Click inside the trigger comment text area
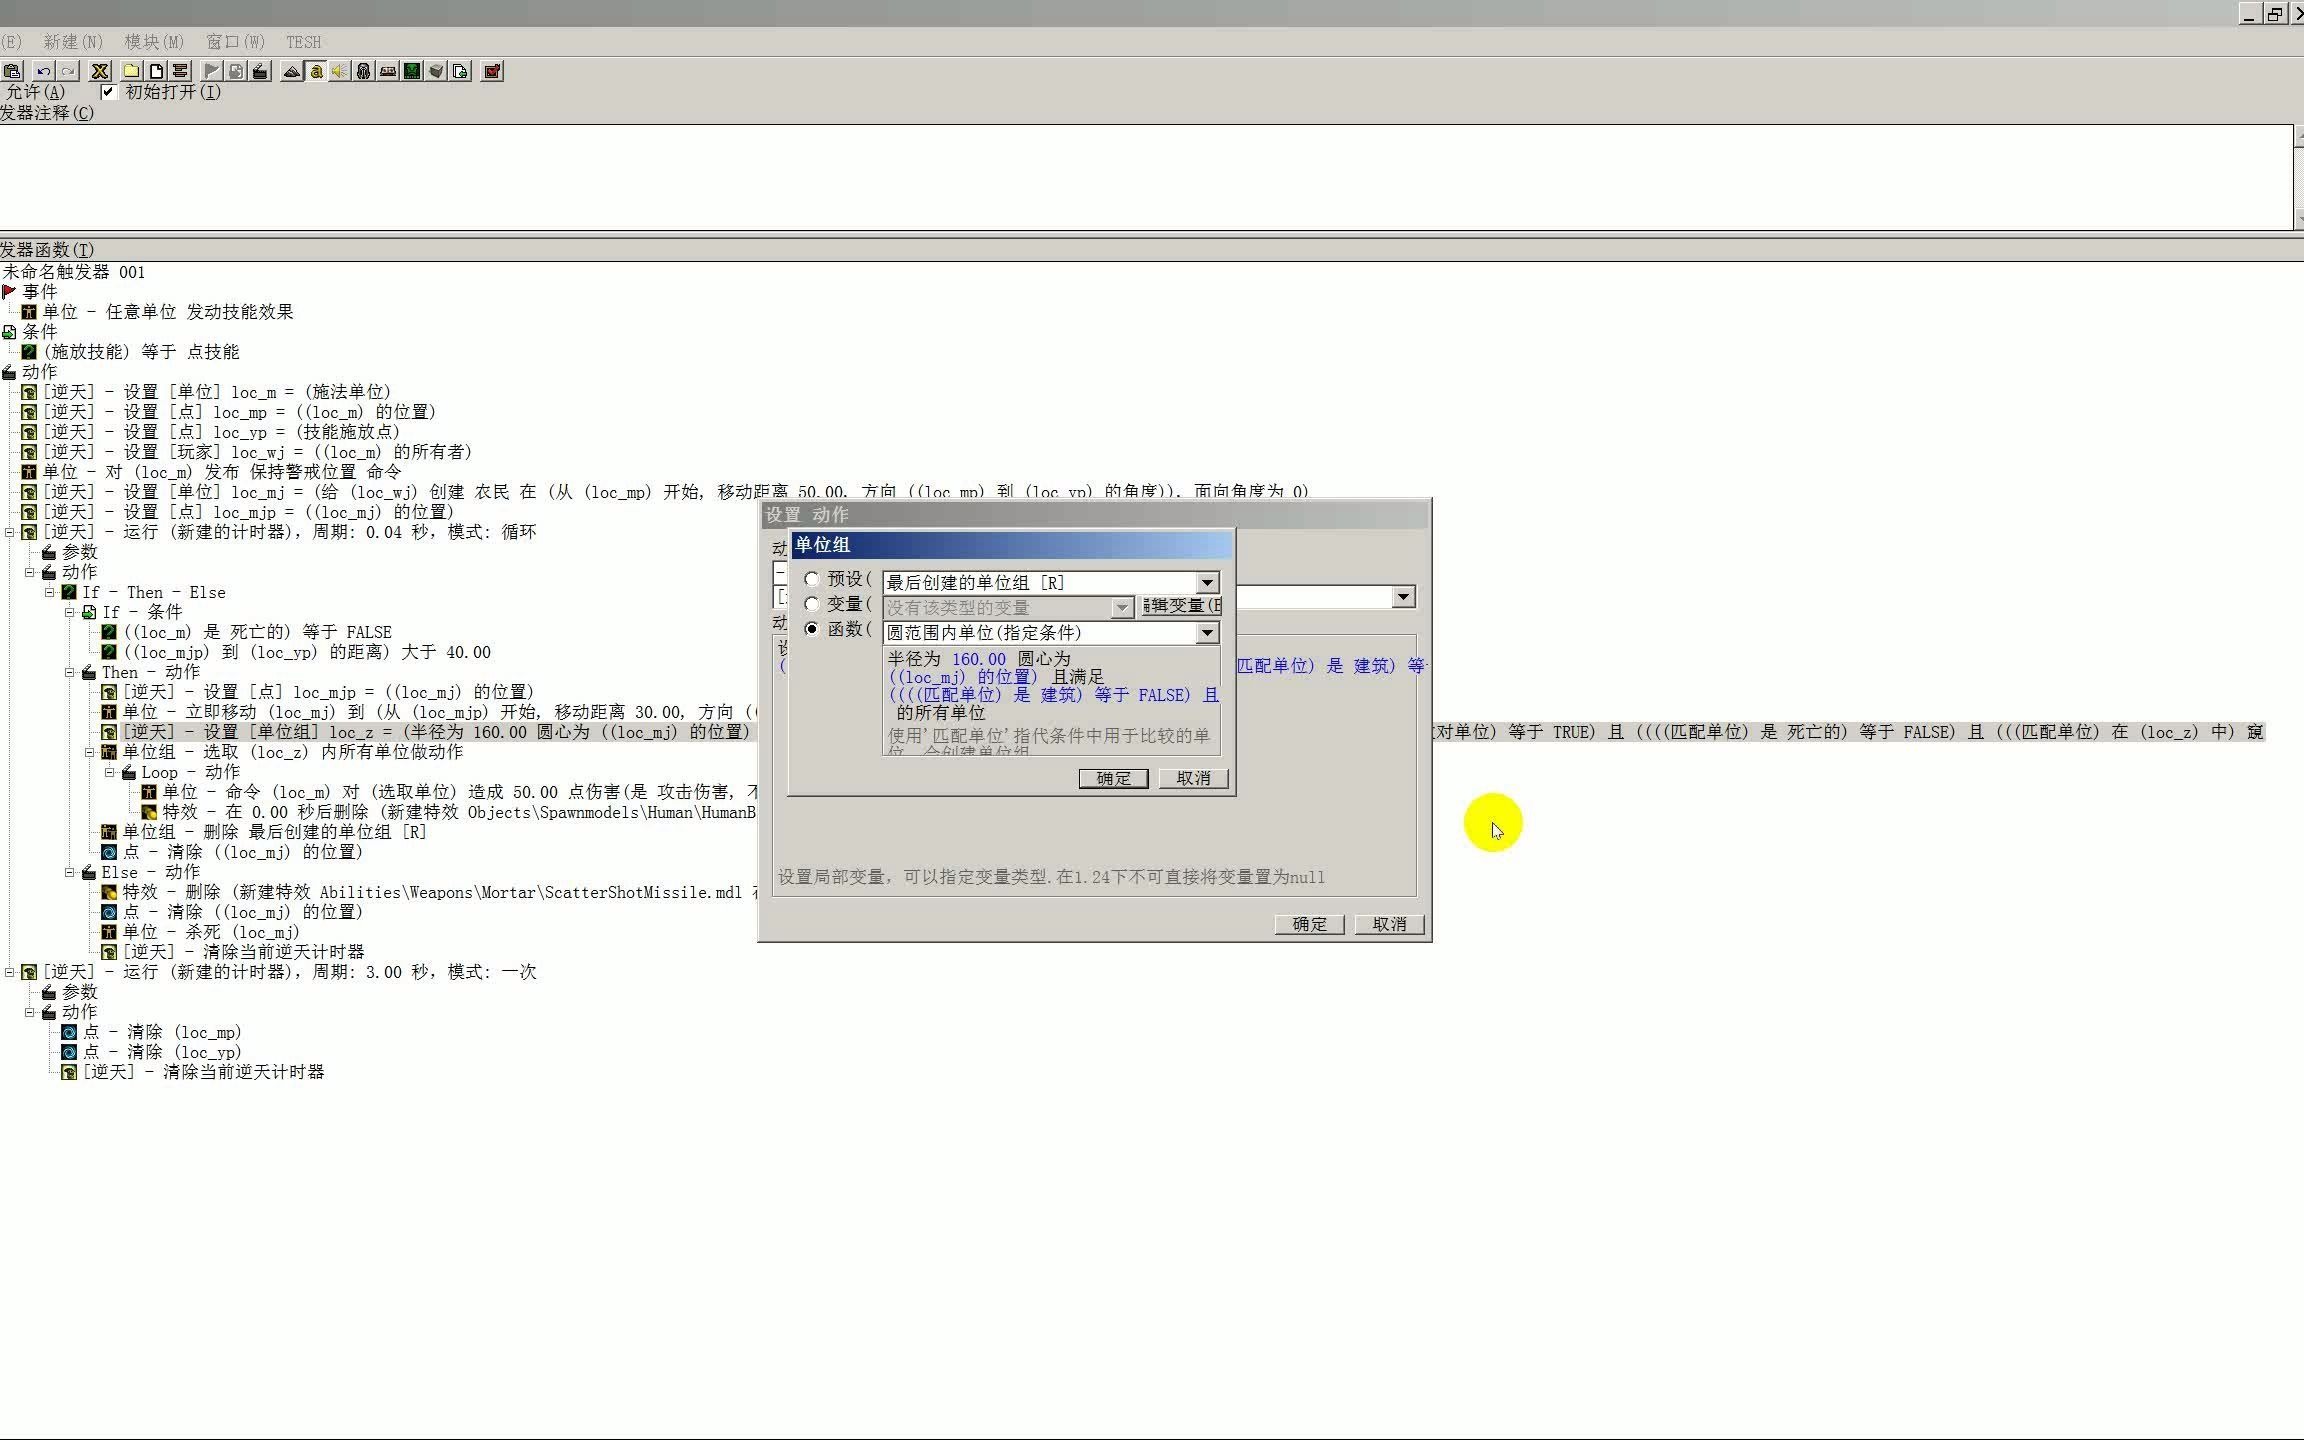The width and height of the screenshot is (2304, 1440). point(1145,177)
